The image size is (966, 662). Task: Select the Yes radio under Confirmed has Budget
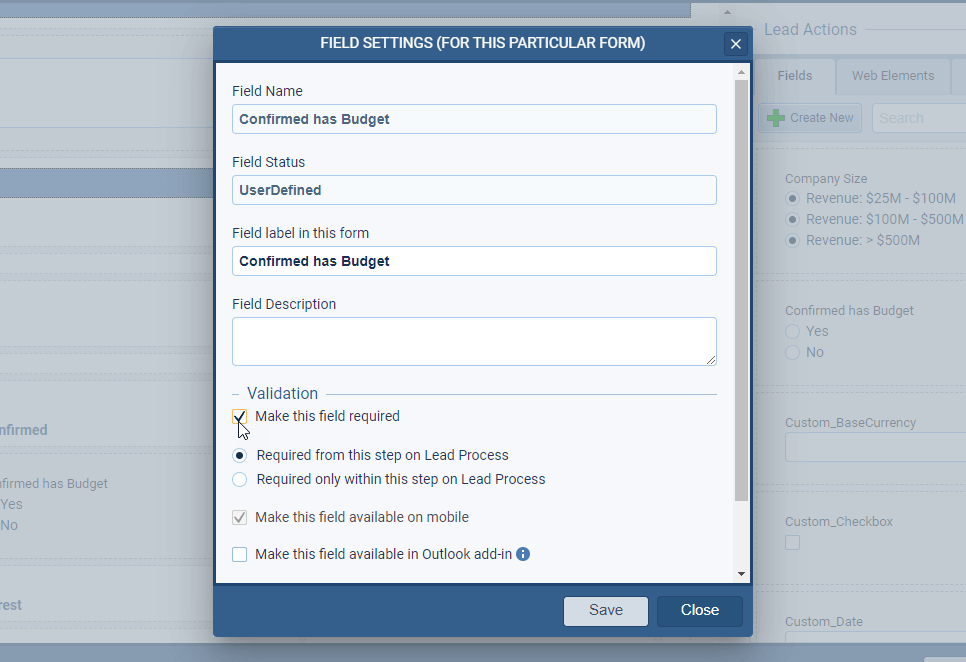point(793,331)
